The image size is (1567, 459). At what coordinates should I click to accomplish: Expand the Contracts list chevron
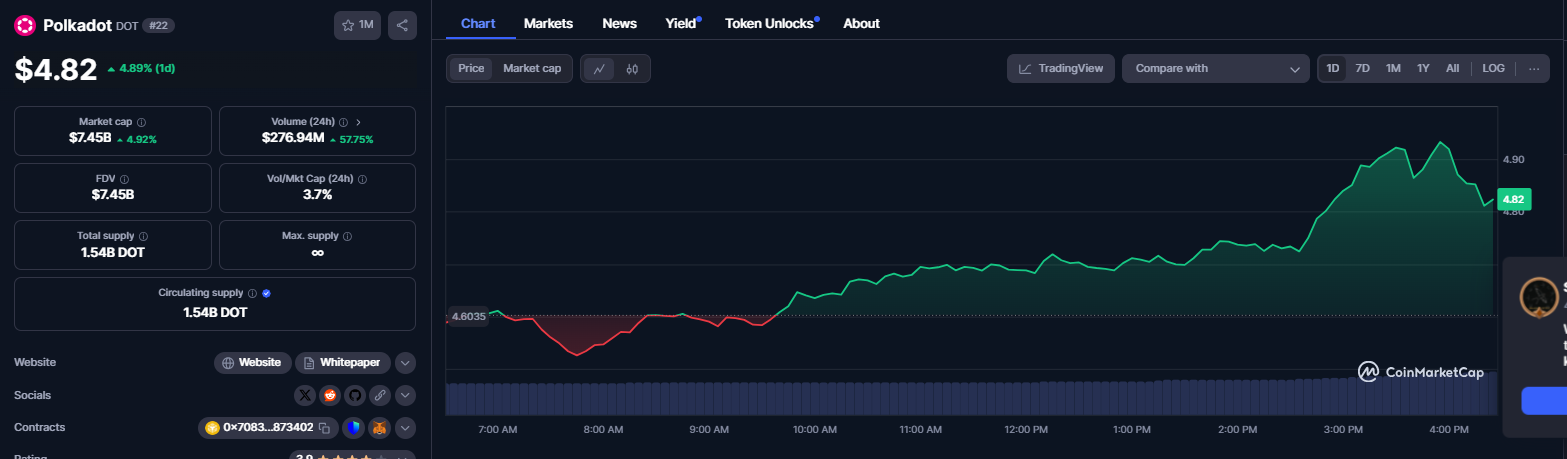click(x=405, y=428)
